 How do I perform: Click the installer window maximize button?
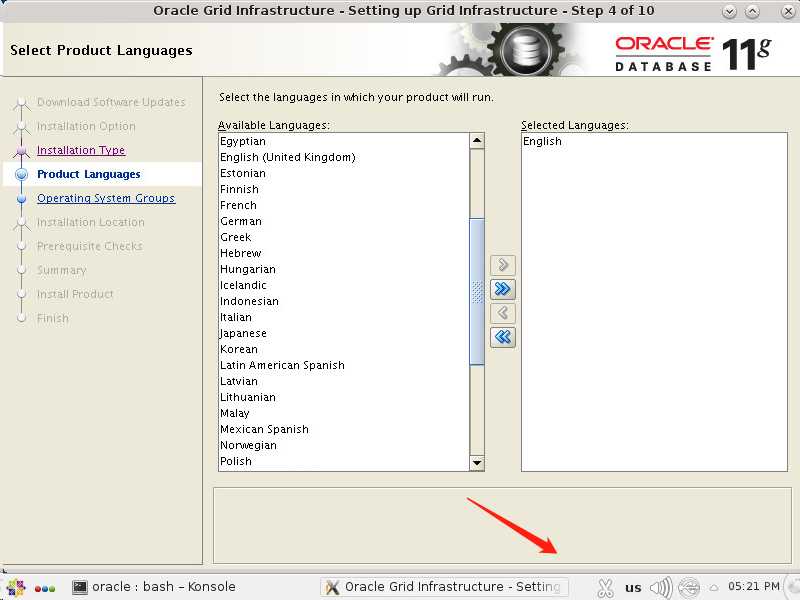(753, 11)
